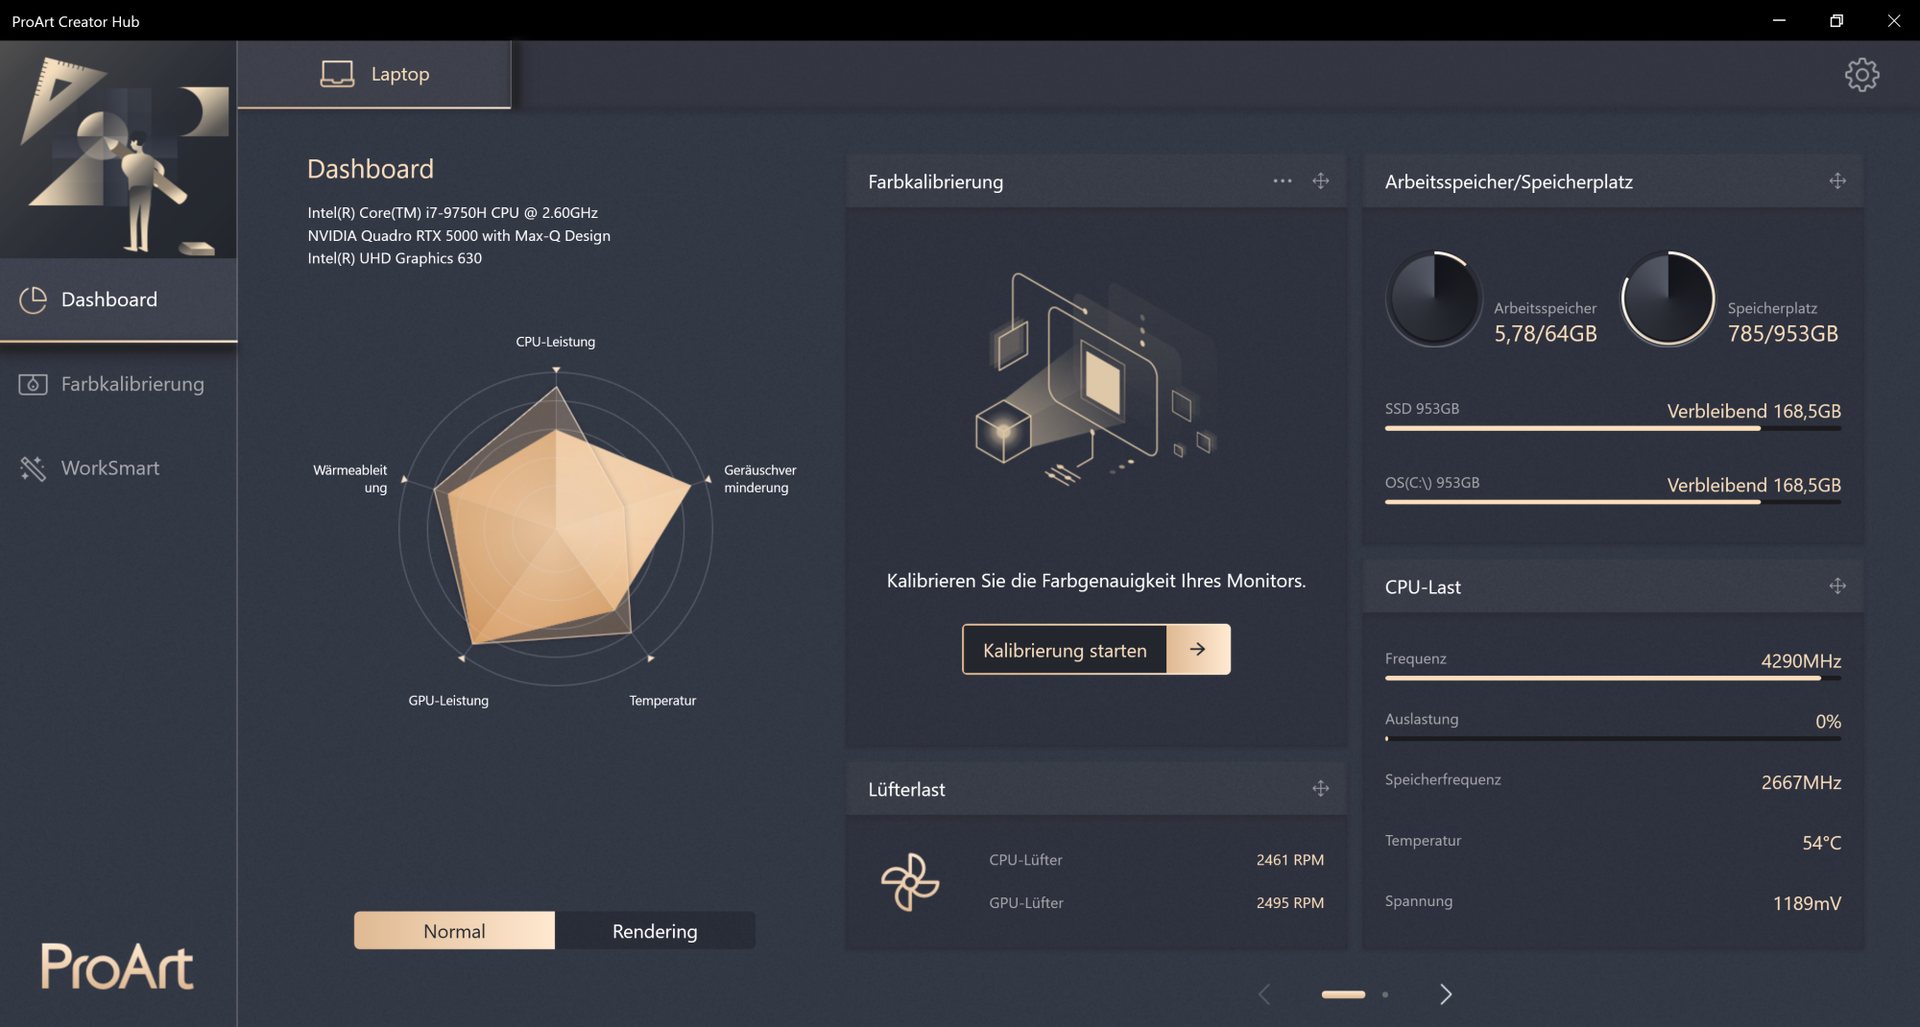Select the first page indicator dash
Viewport: 1920px width, 1027px height.
pos(1343,995)
